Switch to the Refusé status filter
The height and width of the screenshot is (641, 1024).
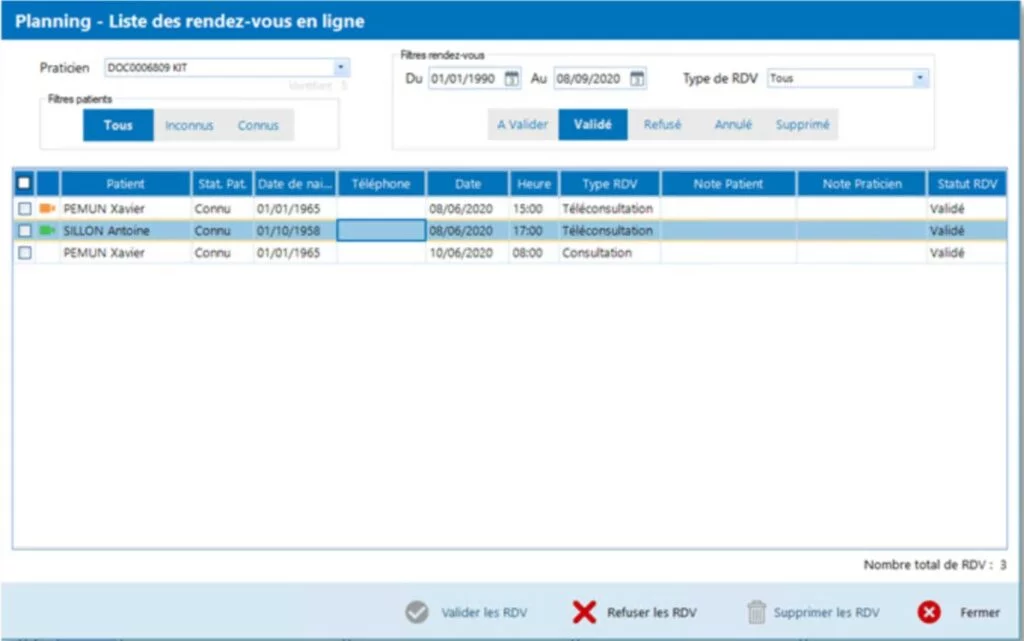tap(662, 125)
